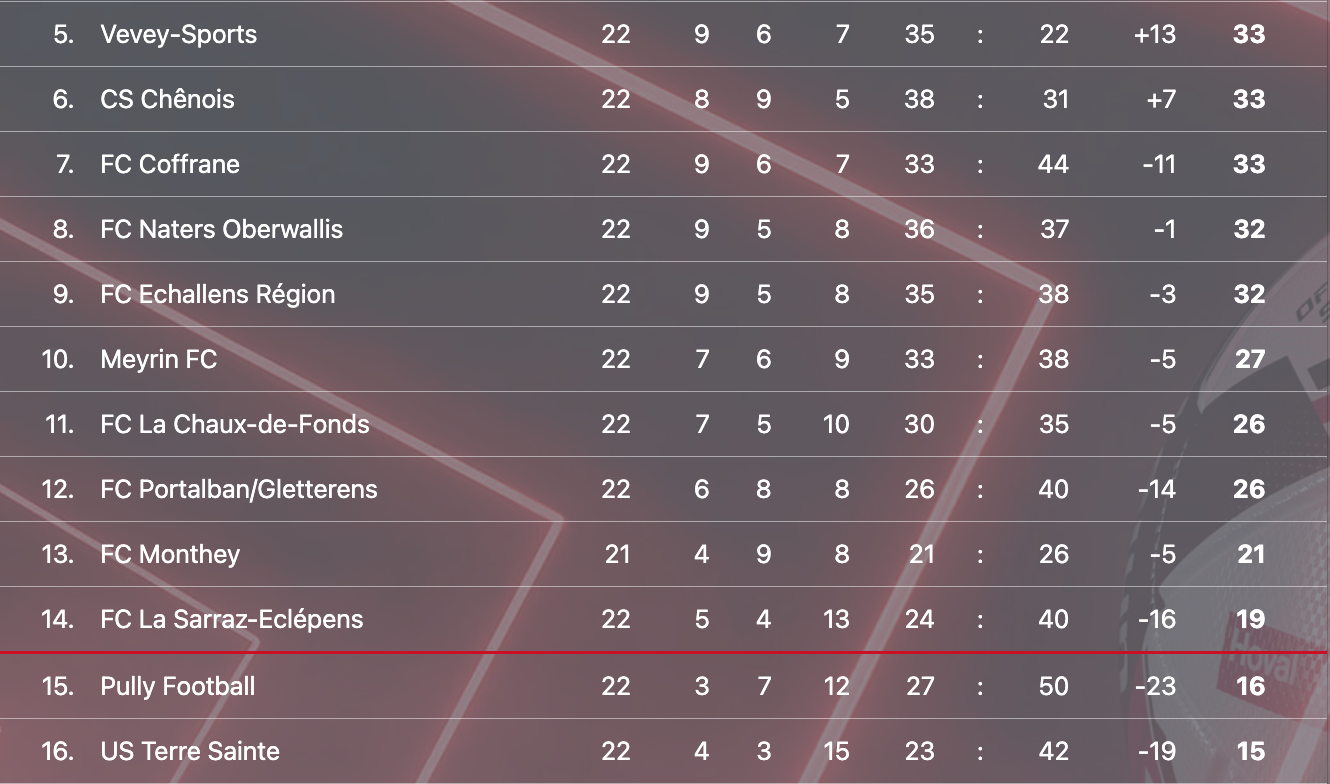Open the Pully Football team page
1330x784 pixels.
click(177, 686)
